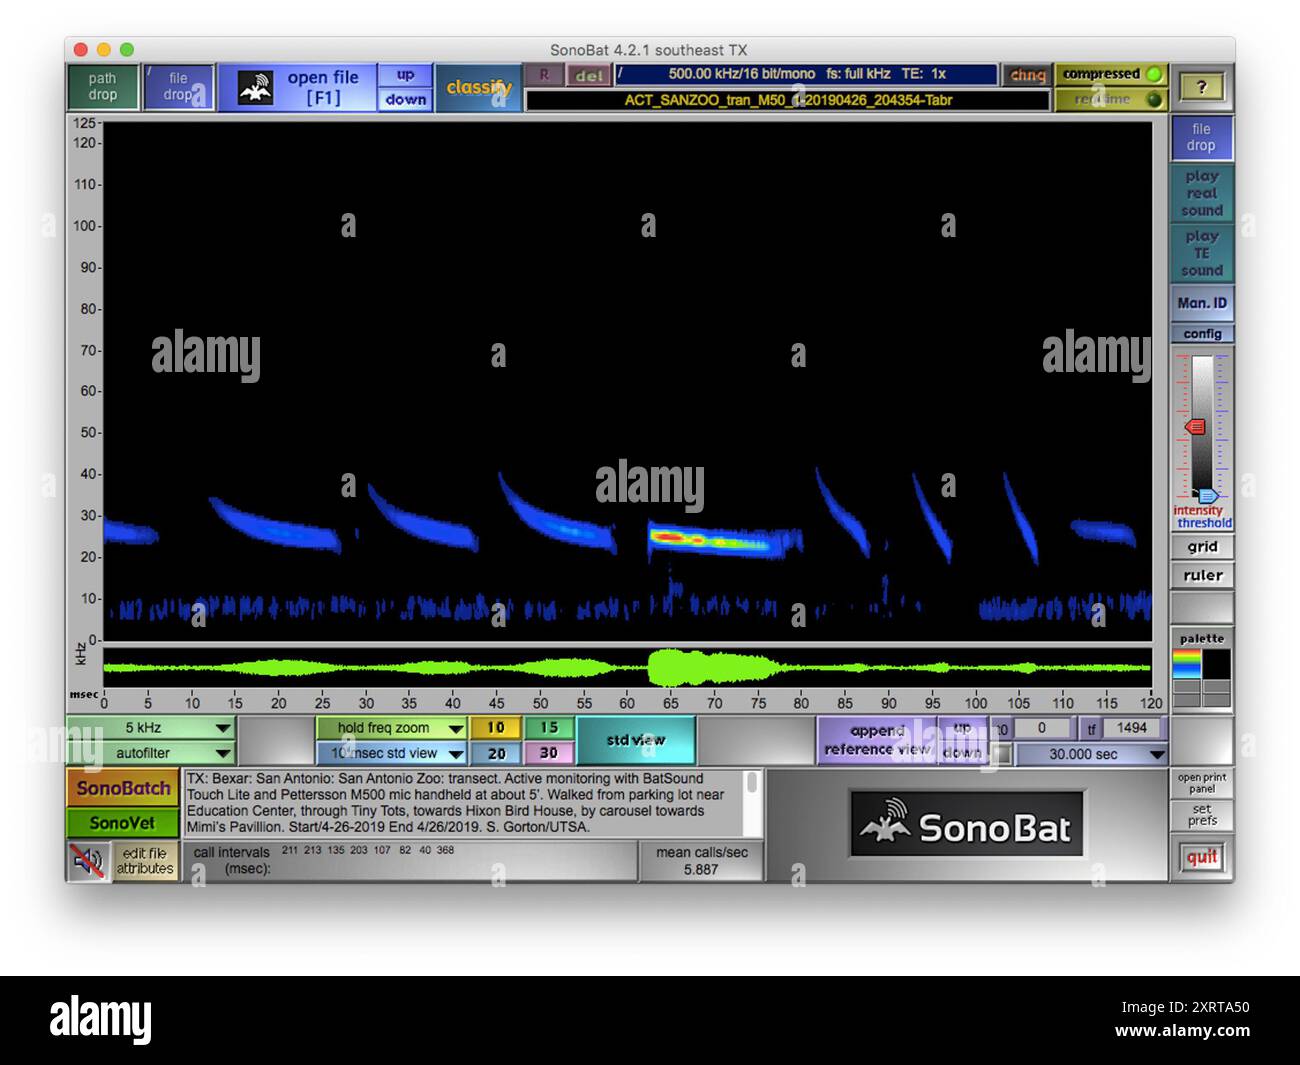1300x1065 pixels.
Task: Adjust the blue threshold slider handle
Action: click(x=1208, y=495)
